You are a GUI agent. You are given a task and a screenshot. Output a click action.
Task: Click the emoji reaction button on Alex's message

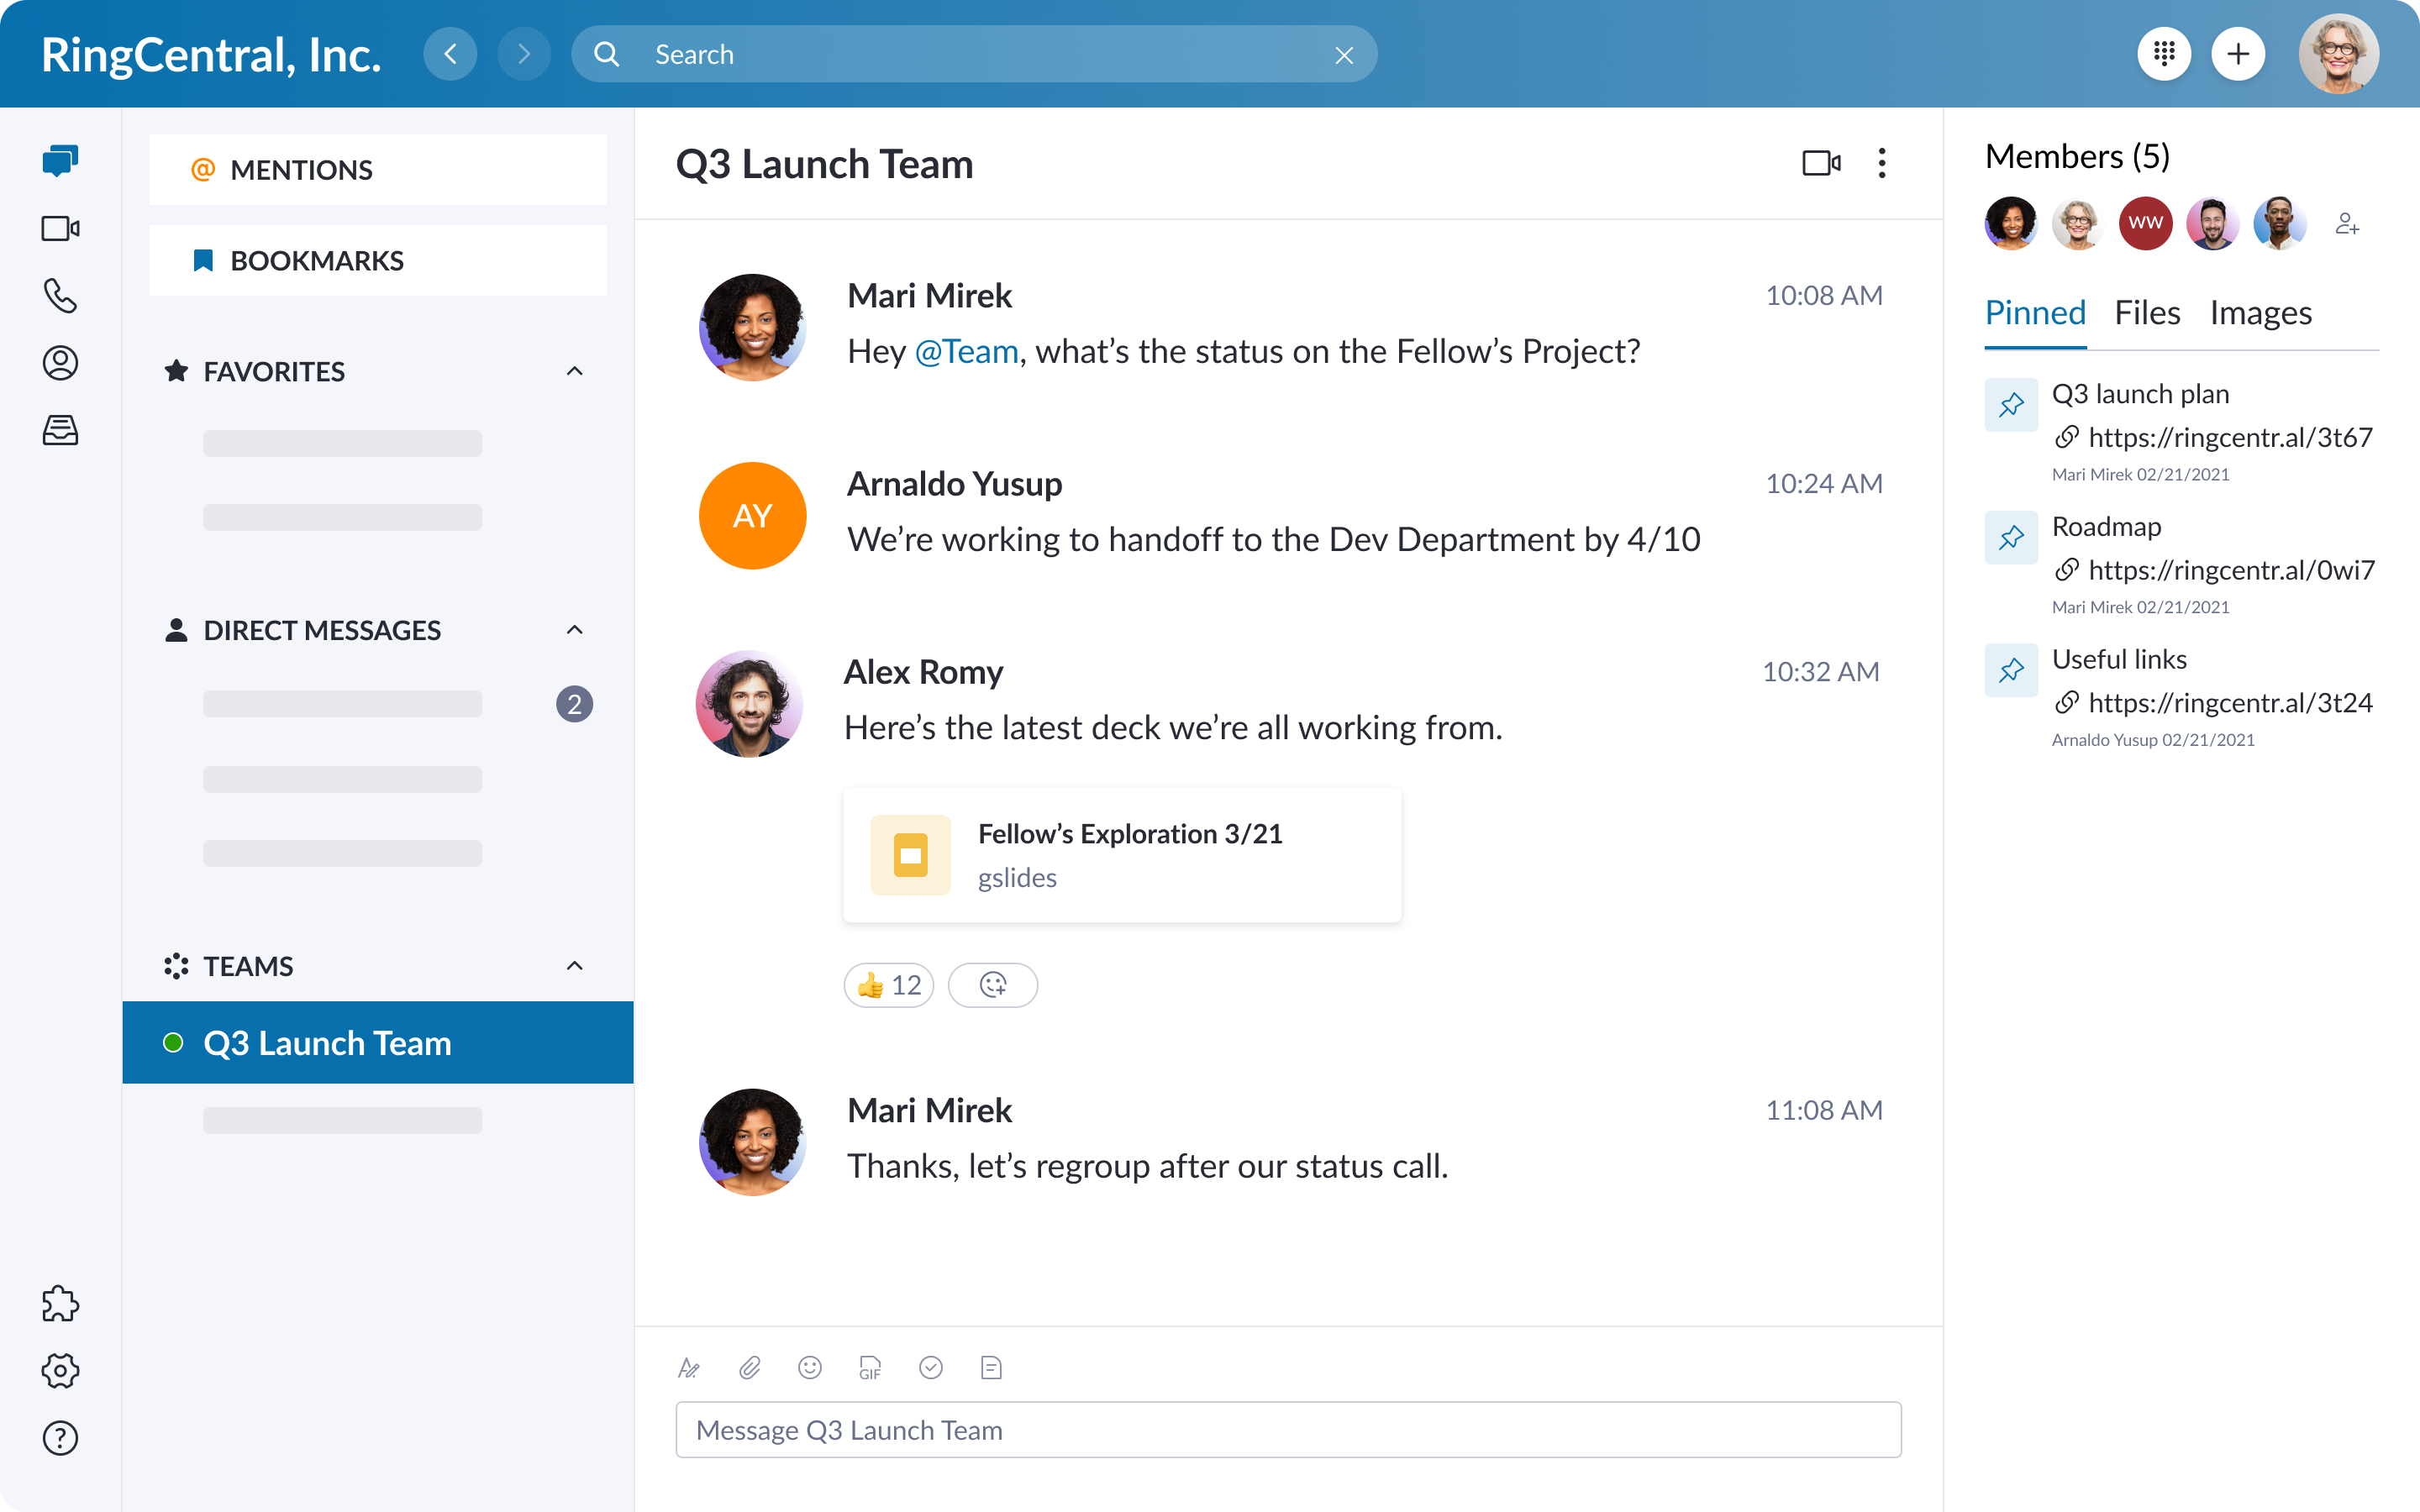pyautogui.click(x=993, y=984)
